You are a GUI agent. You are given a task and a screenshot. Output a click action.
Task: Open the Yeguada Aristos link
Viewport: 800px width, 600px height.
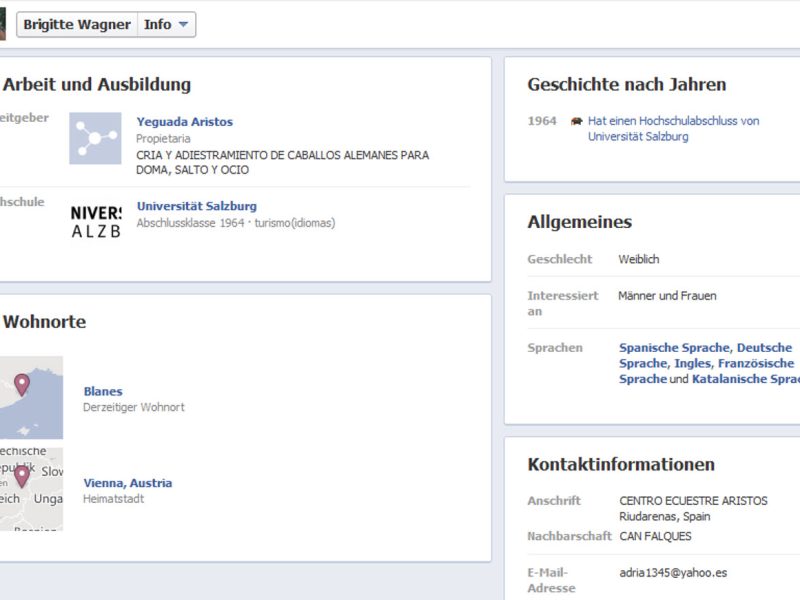[184, 122]
